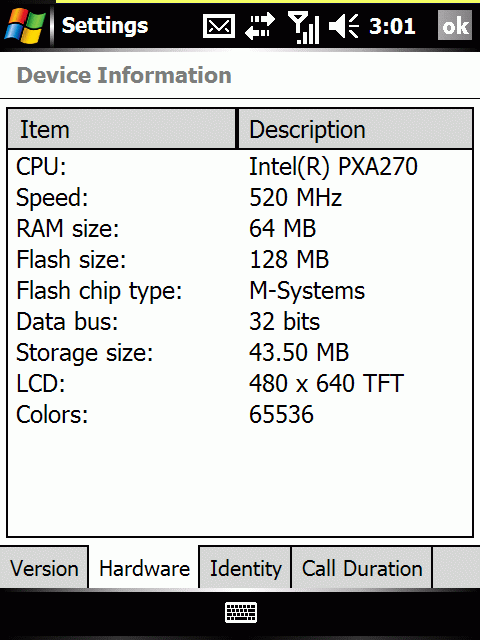Select the RAM size row
The height and width of the screenshot is (640, 480).
[x=240, y=228]
